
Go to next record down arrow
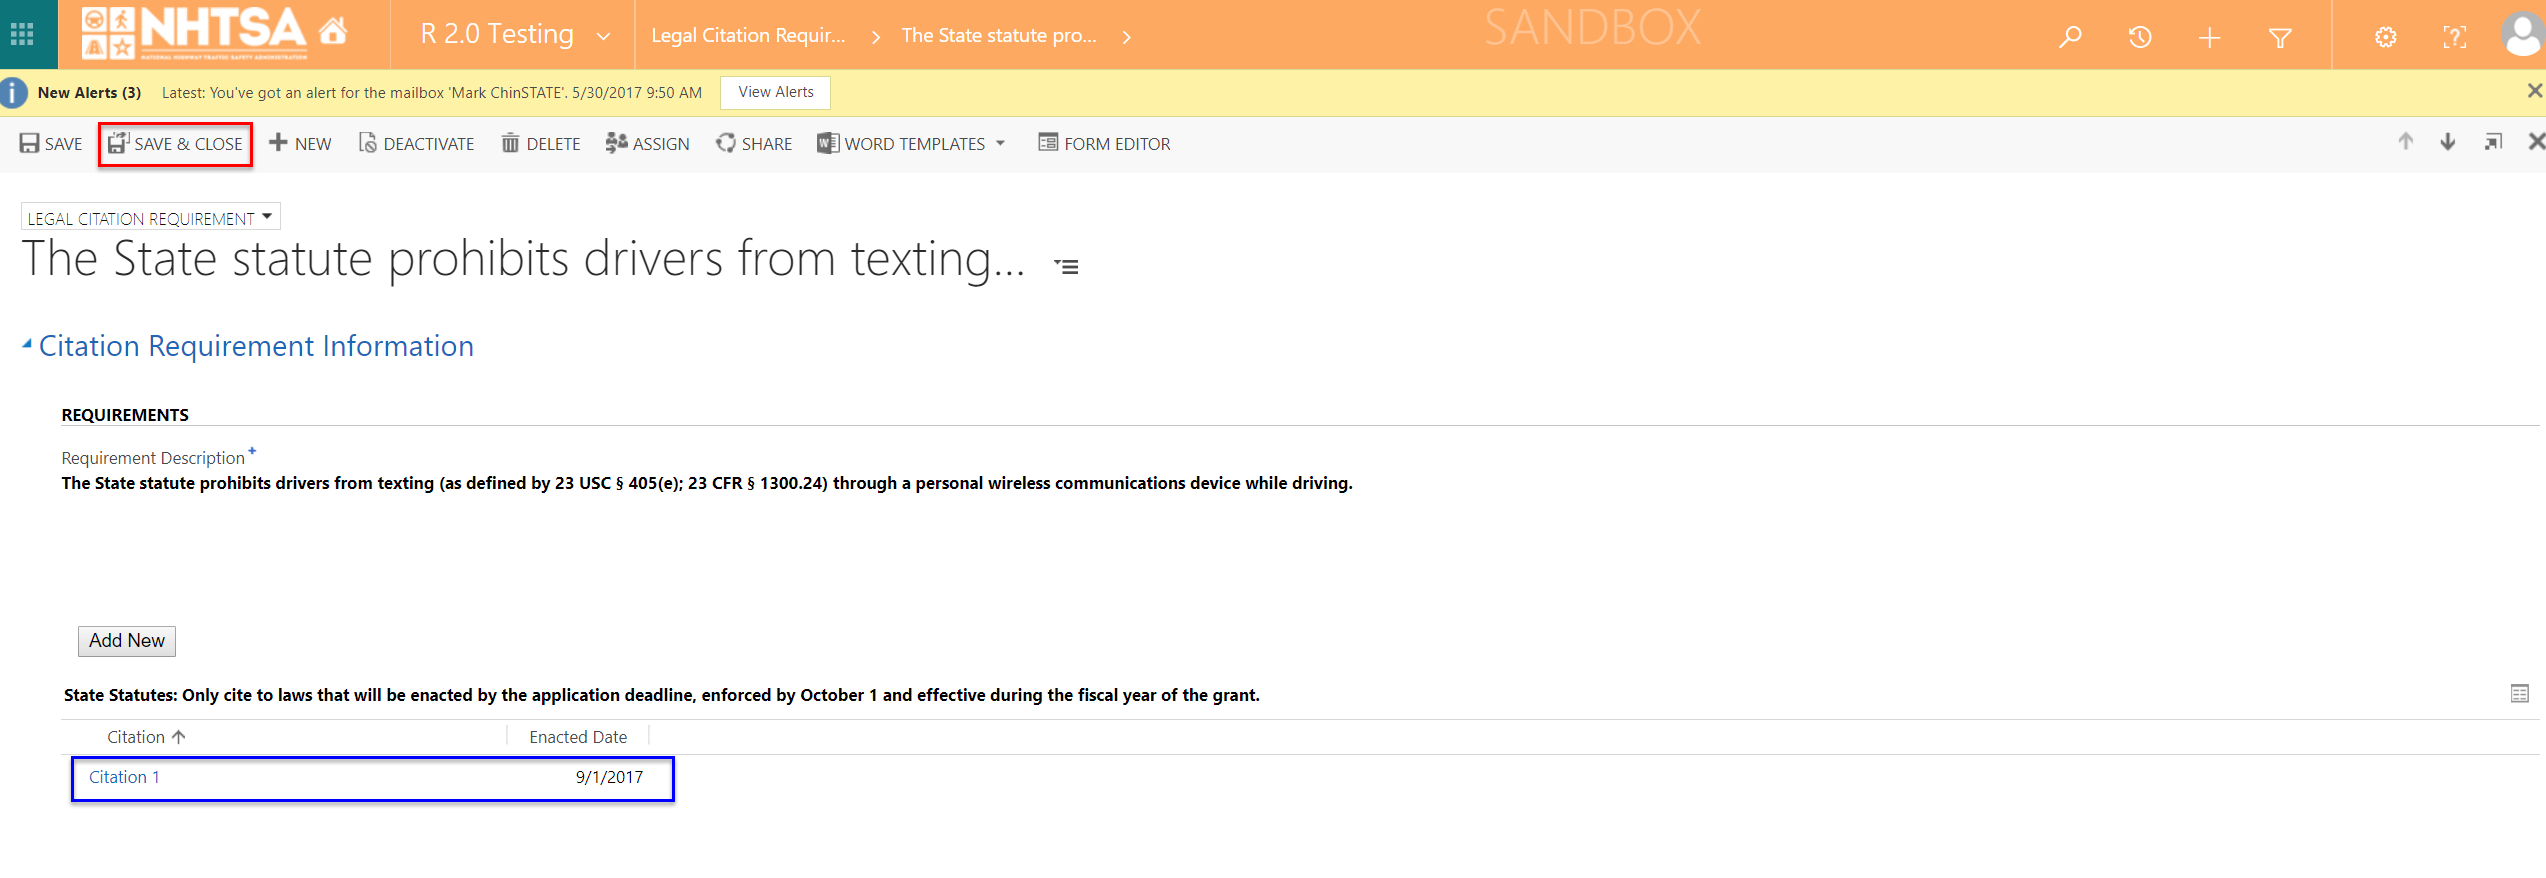click(x=2448, y=142)
